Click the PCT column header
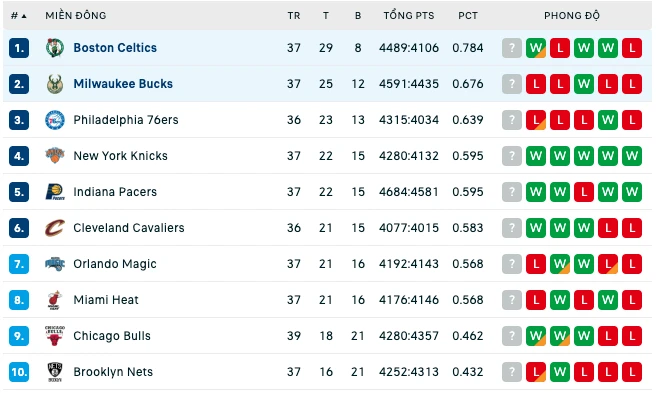The image size is (656, 396). tap(468, 16)
